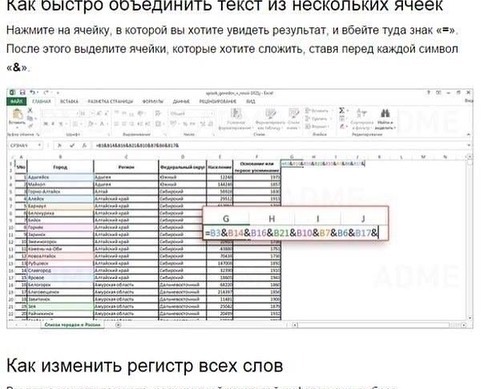Click the Format as Table icon
Viewport: 484px width, 389px height.
click(270, 114)
